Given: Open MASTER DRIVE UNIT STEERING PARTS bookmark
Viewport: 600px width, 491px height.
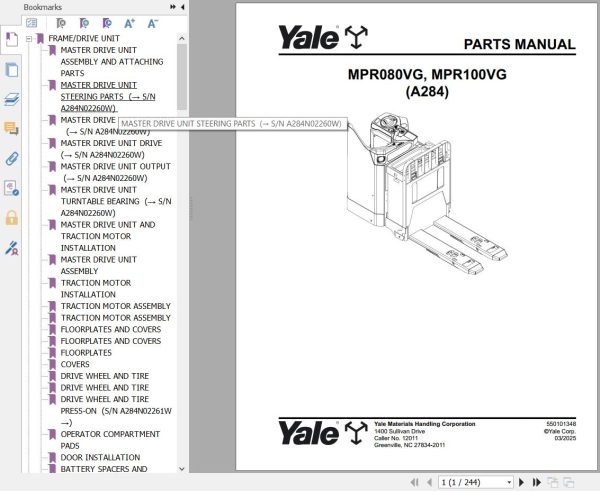Looking at the screenshot, I should tap(108, 96).
